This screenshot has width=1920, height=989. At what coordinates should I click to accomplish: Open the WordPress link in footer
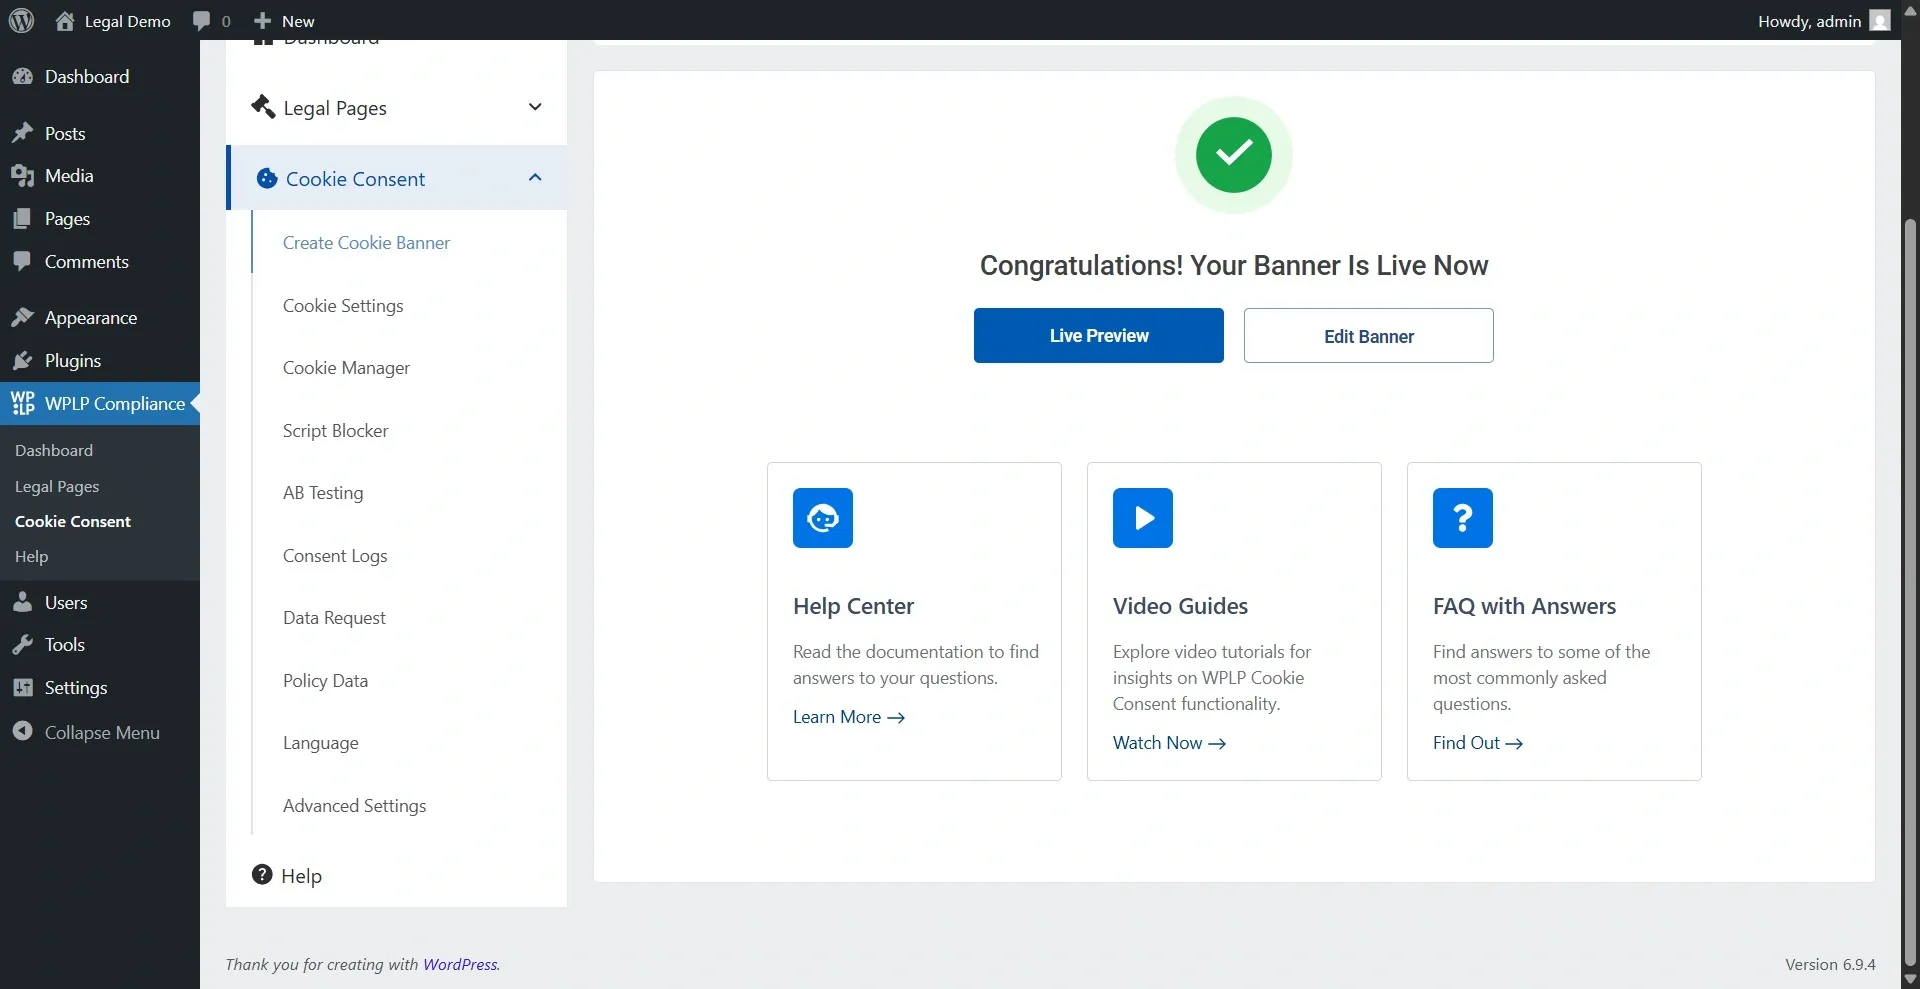[x=460, y=965]
